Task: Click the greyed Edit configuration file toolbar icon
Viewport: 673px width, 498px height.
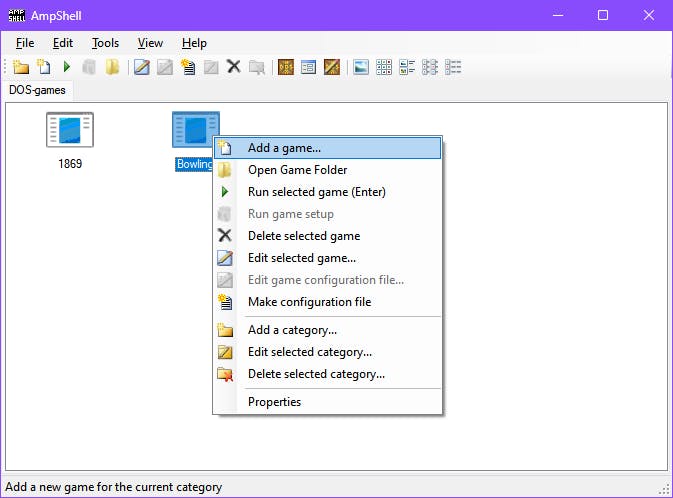Action: pos(165,67)
